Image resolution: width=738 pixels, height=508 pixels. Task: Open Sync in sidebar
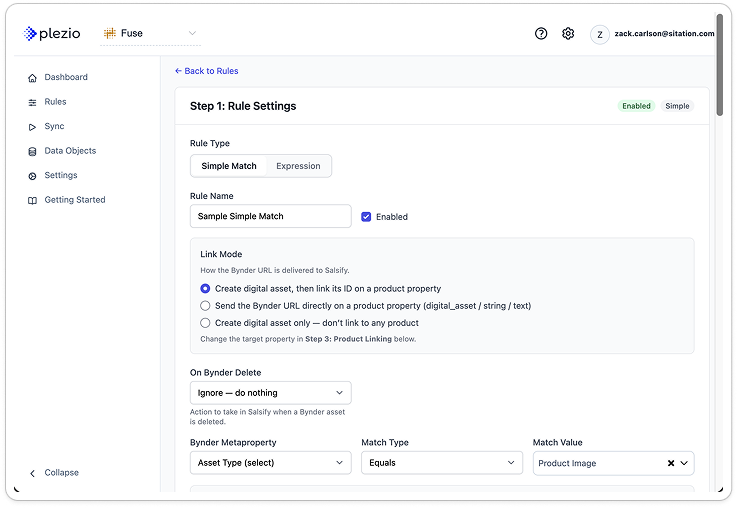pyautogui.click(x=55, y=126)
